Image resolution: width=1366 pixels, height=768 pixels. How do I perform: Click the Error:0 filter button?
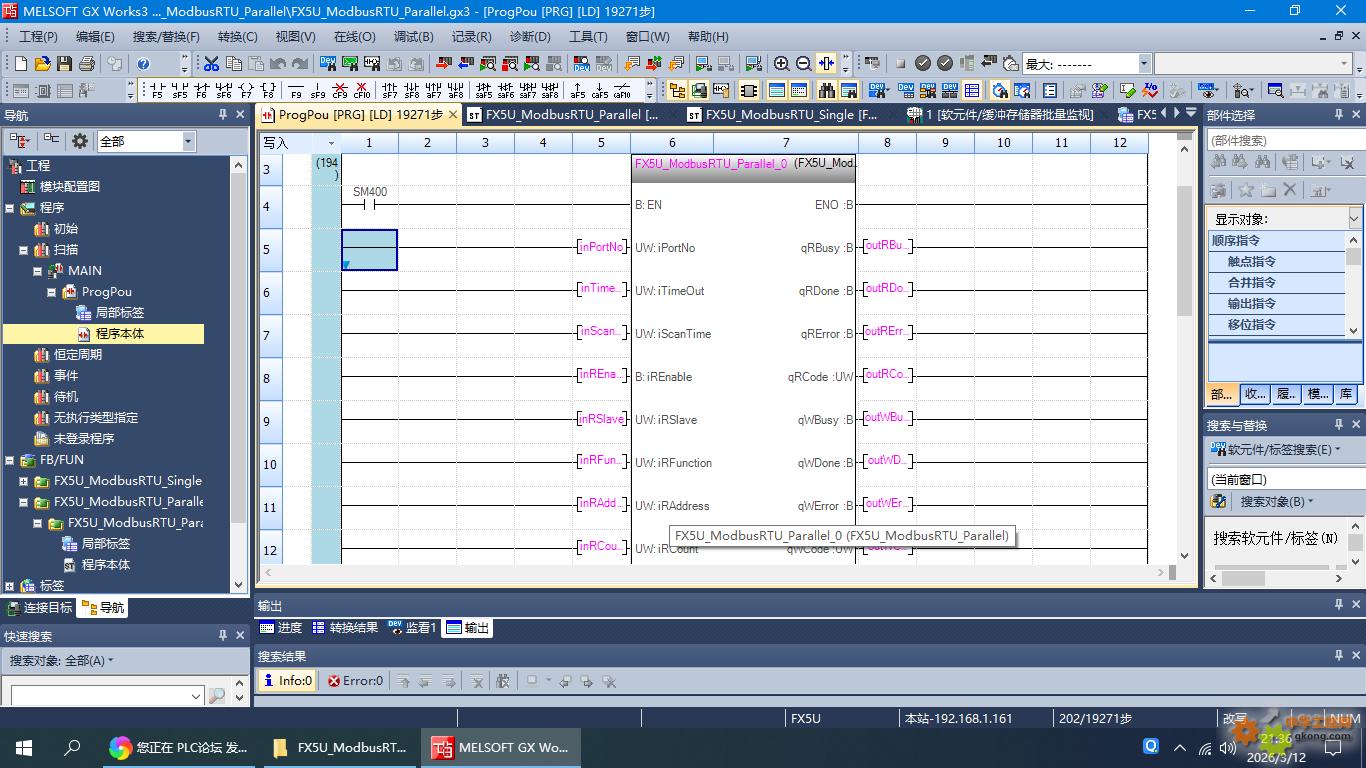(355, 681)
